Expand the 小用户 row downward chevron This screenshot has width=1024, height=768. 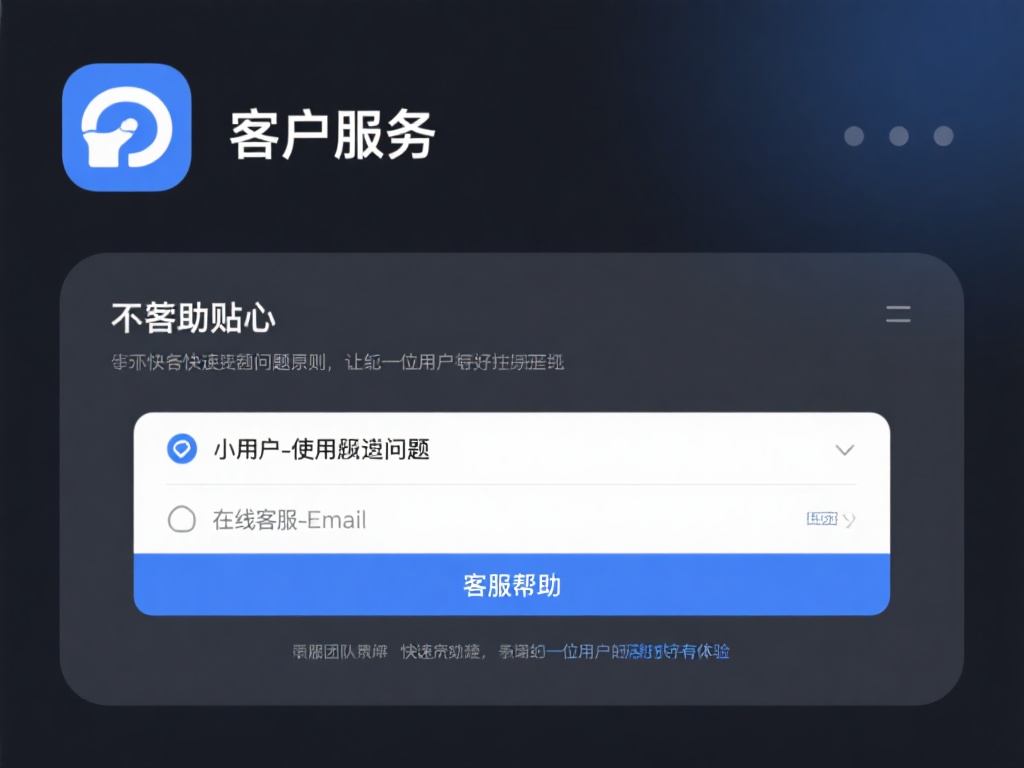point(844,450)
